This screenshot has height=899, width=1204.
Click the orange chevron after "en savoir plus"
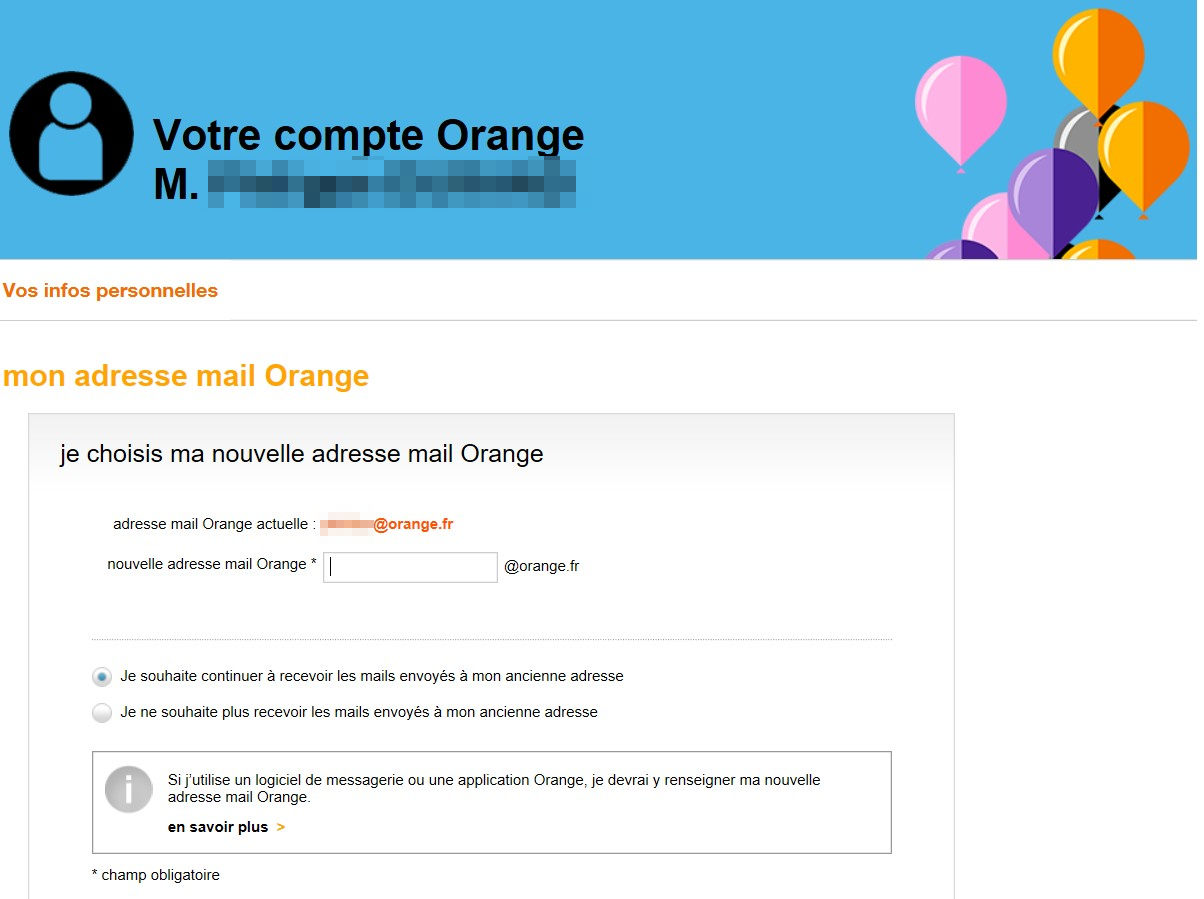[281, 828]
